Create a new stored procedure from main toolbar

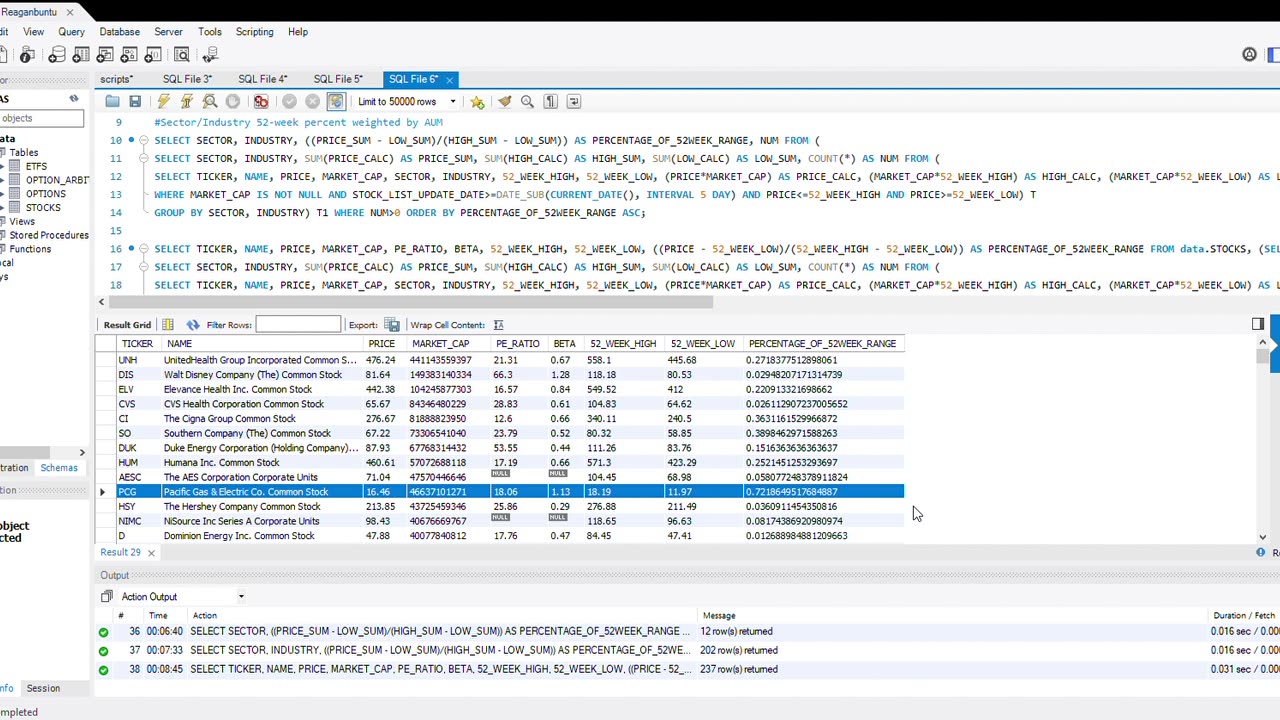tap(129, 54)
